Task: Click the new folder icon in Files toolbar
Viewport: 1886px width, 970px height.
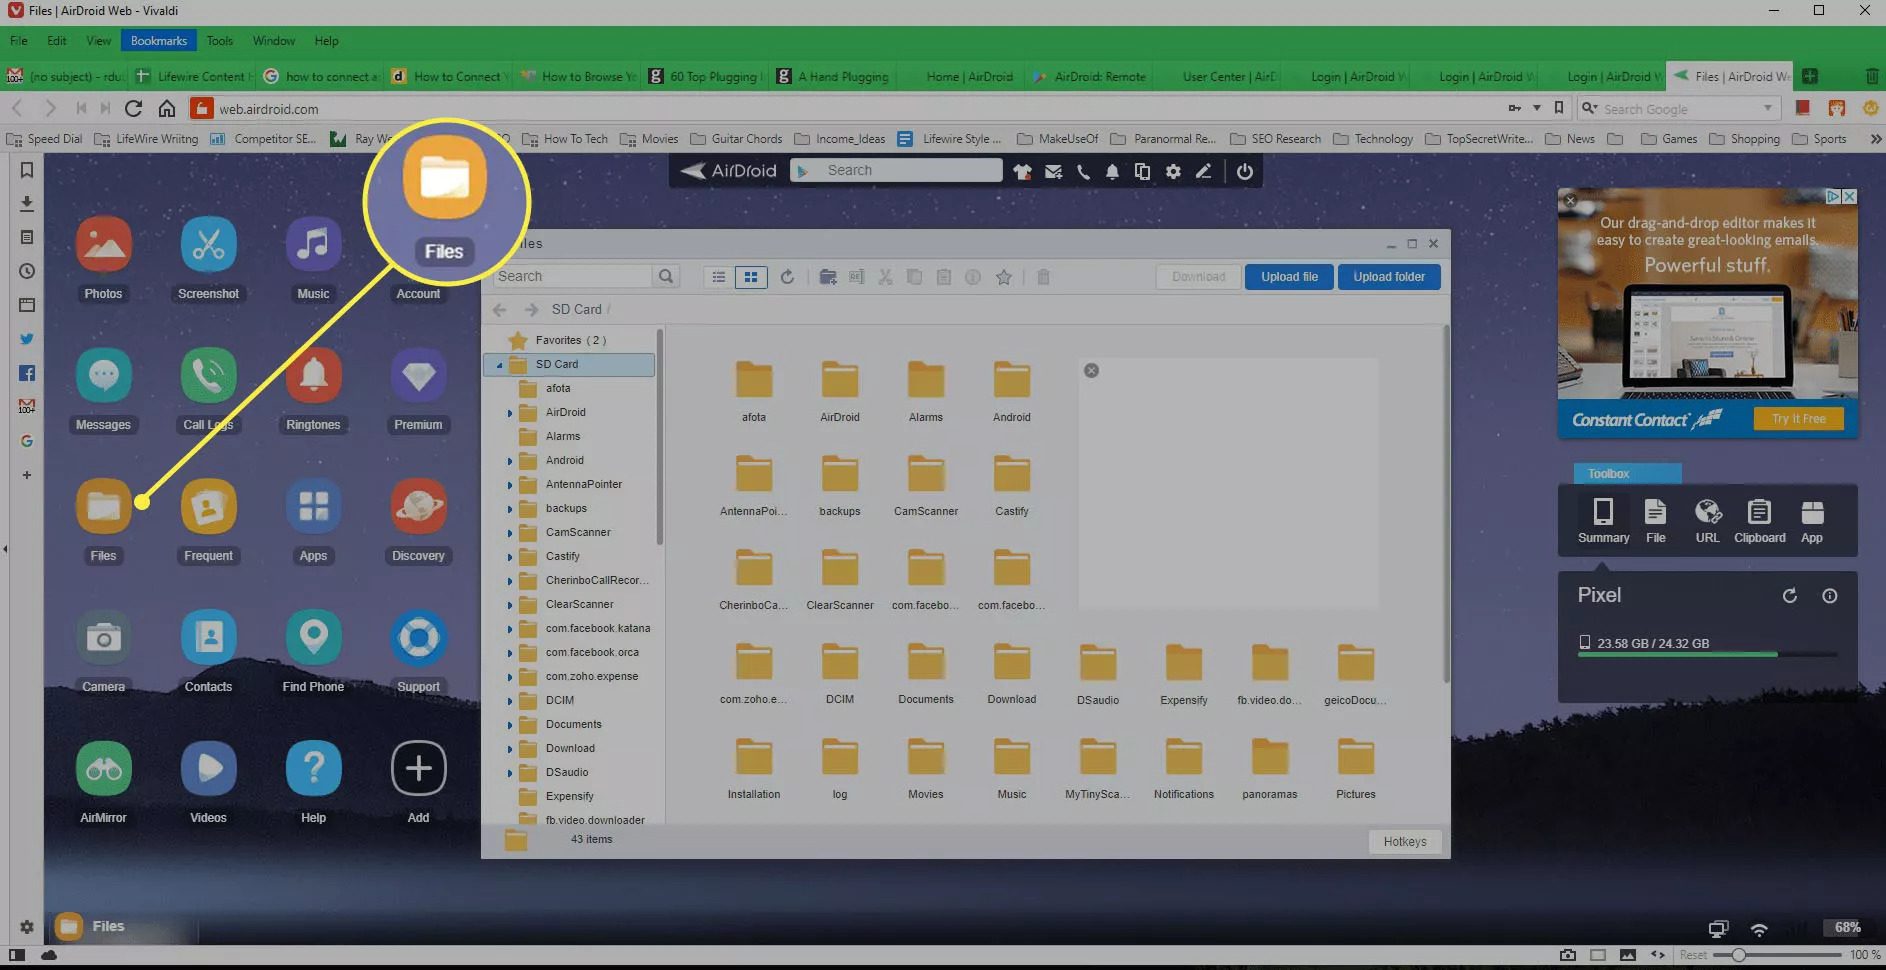Action: 828,277
